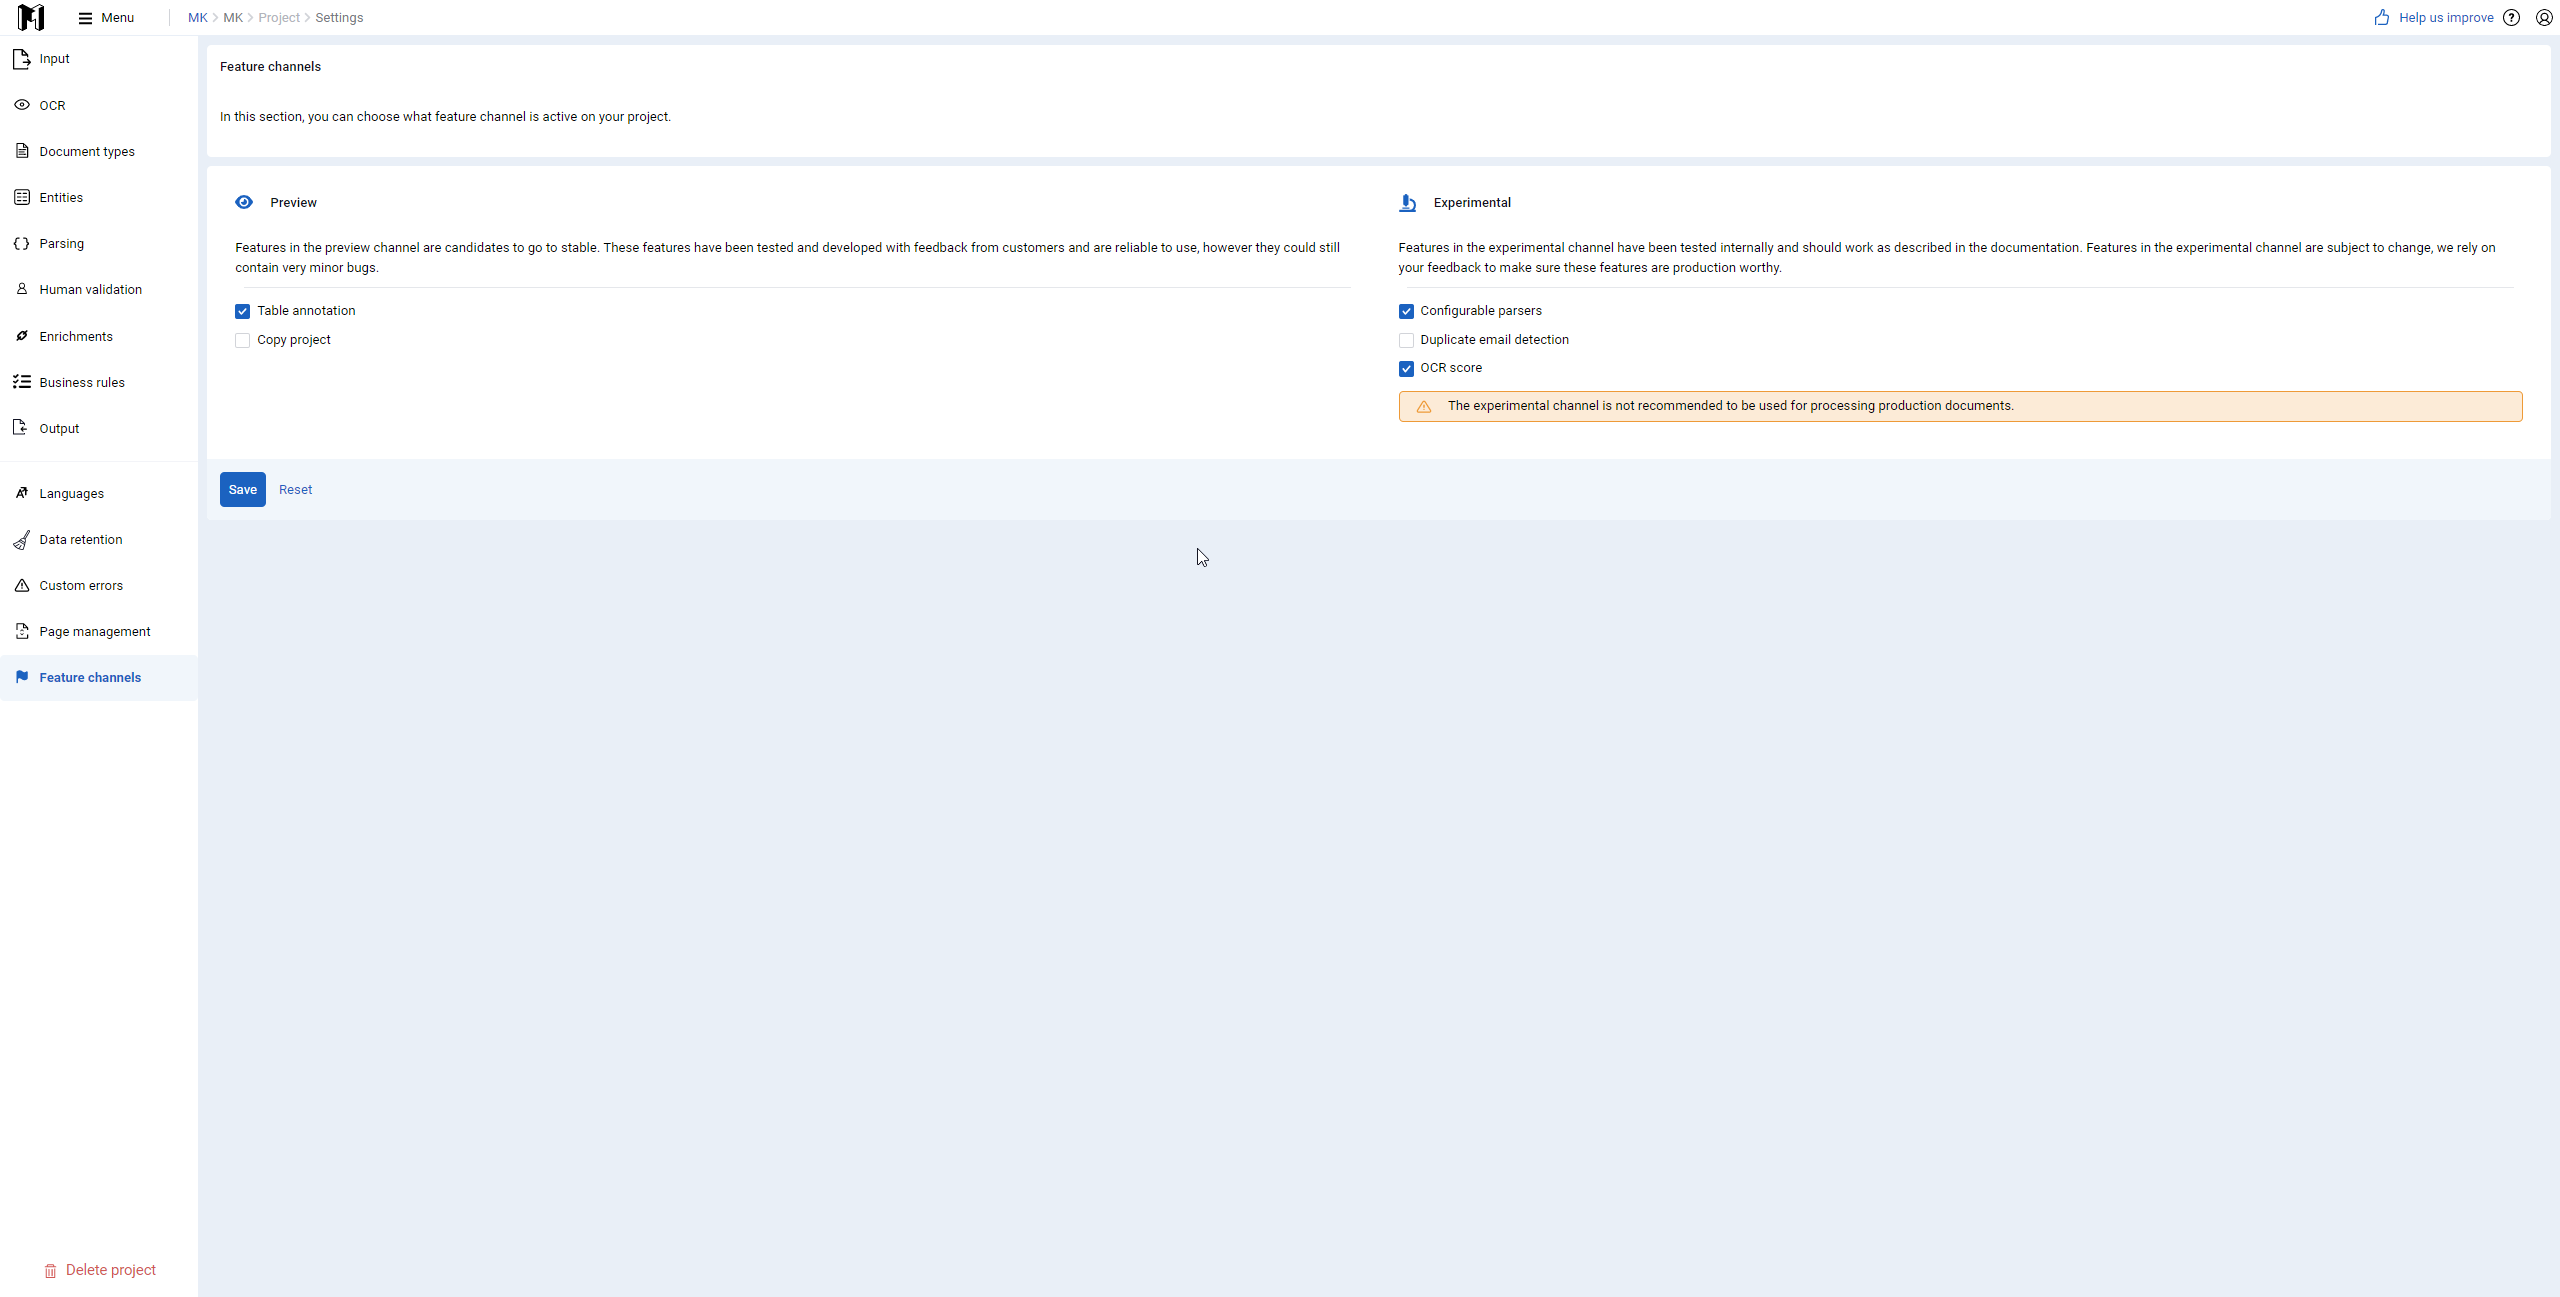Click the OCR eye icon in sidebar

22,105
